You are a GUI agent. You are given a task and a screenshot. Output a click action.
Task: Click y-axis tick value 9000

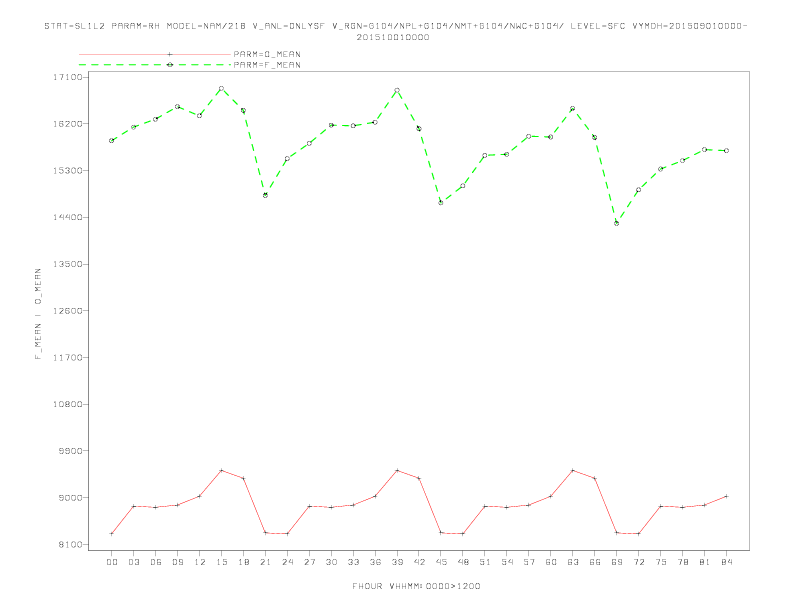coord(71,498)
